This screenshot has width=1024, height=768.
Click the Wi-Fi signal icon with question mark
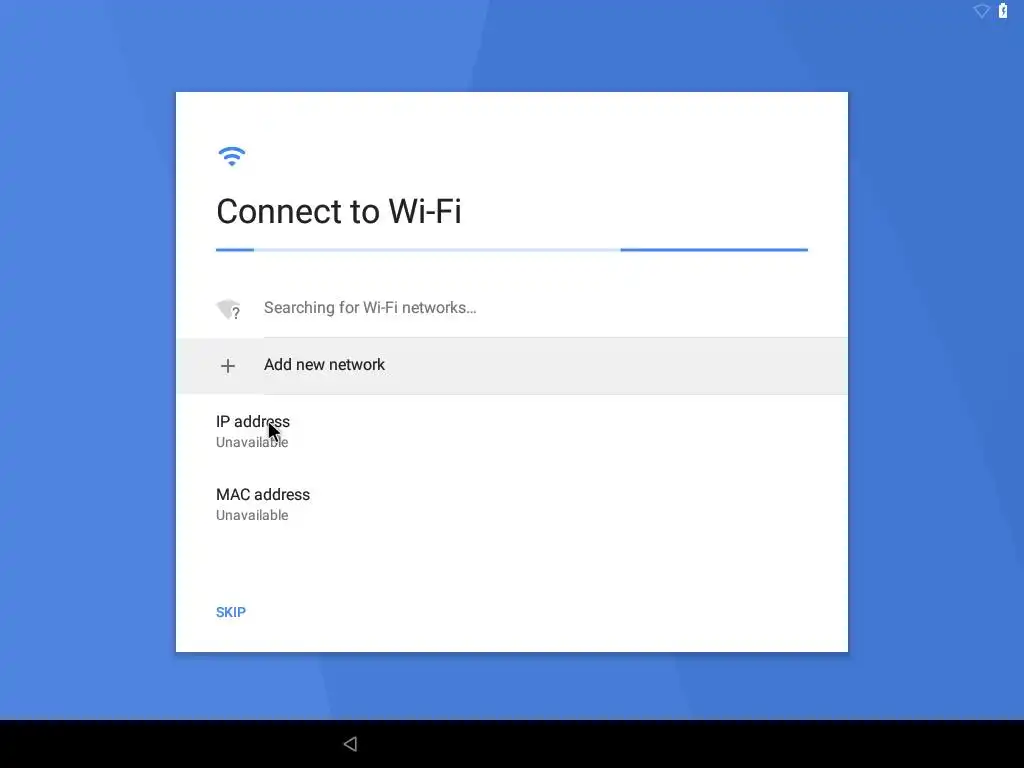229,309
